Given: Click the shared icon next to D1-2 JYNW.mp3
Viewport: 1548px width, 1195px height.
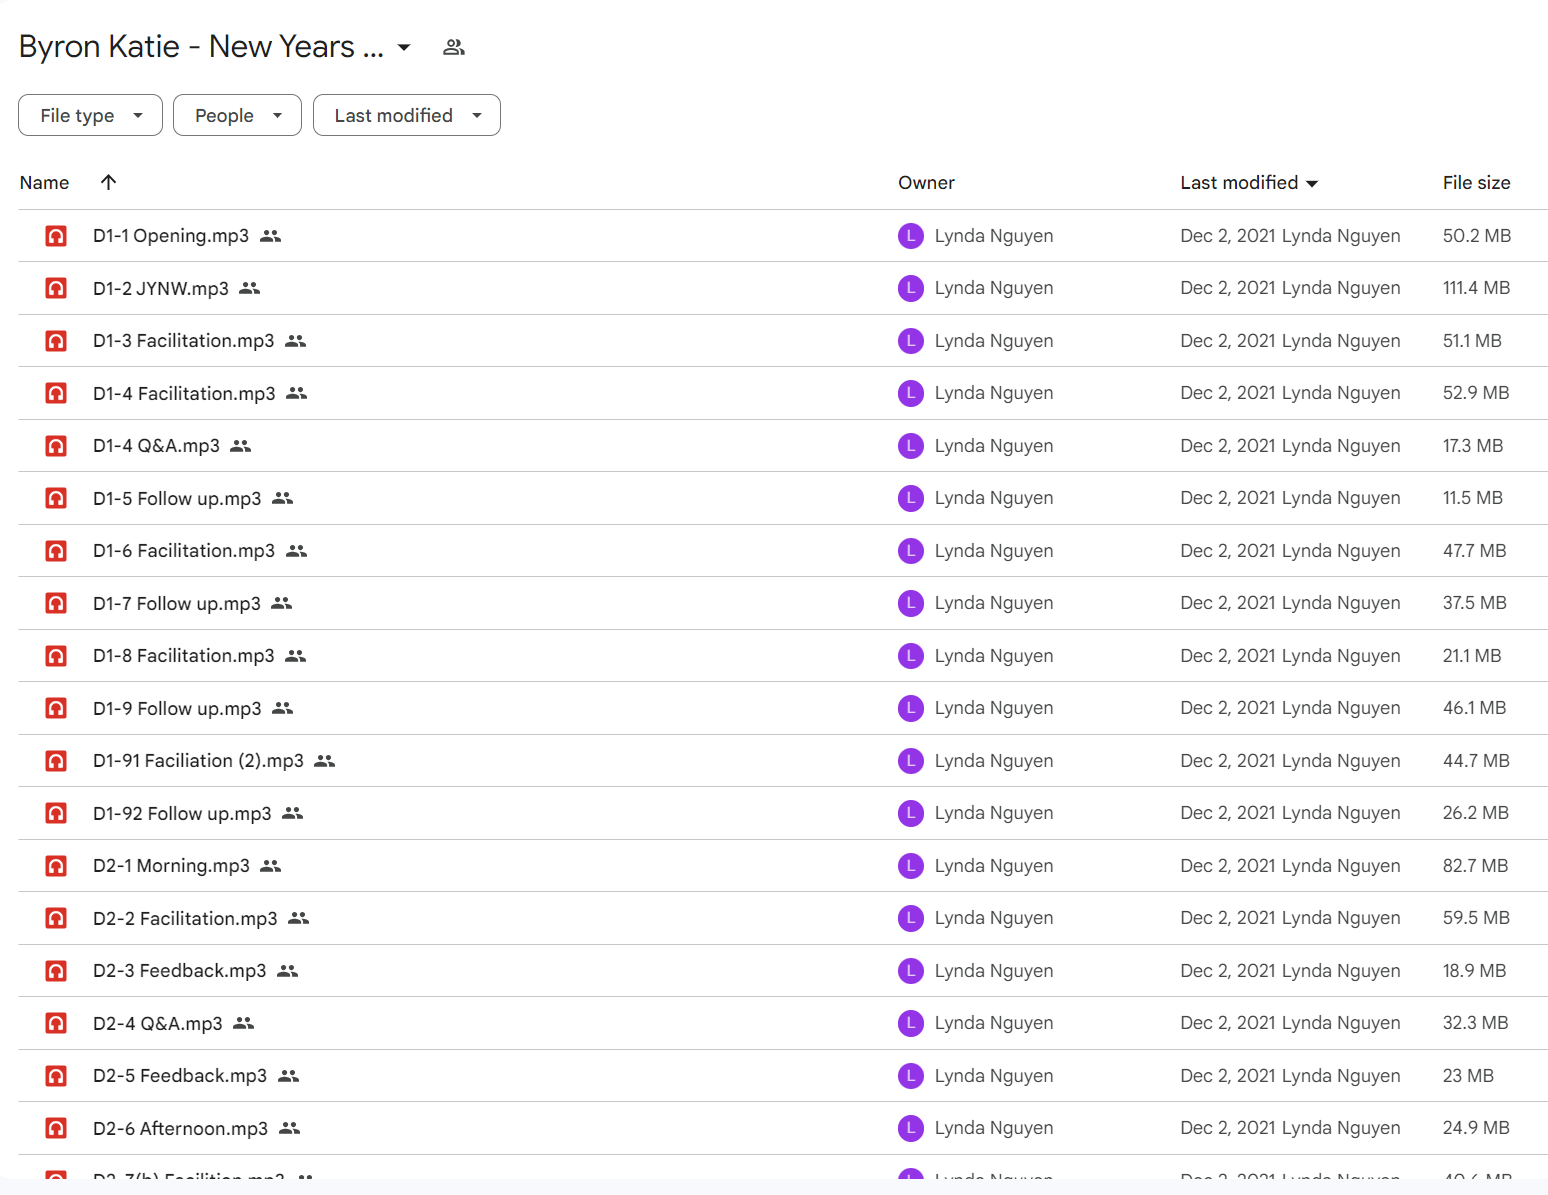Looking at the screenshot, I should tap(250, 288).
